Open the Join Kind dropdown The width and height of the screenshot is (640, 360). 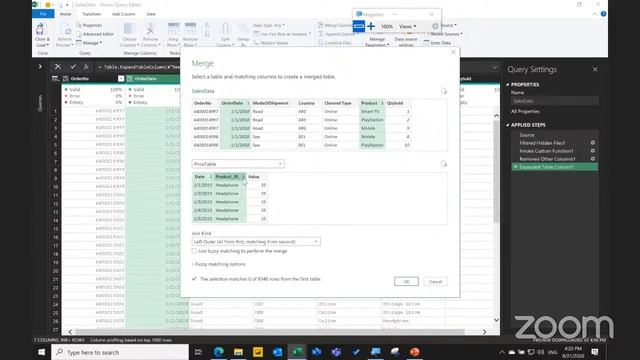[256, 242]
